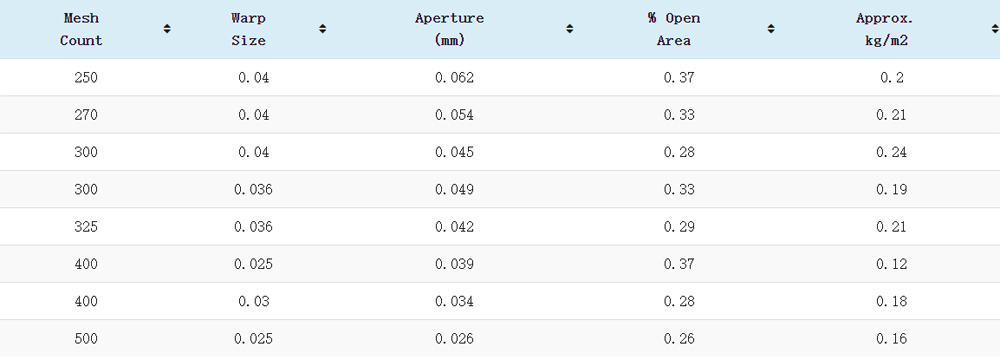1000x360 pixels.
Task: Select the Warp Size column header
Action: pos(248,29)
